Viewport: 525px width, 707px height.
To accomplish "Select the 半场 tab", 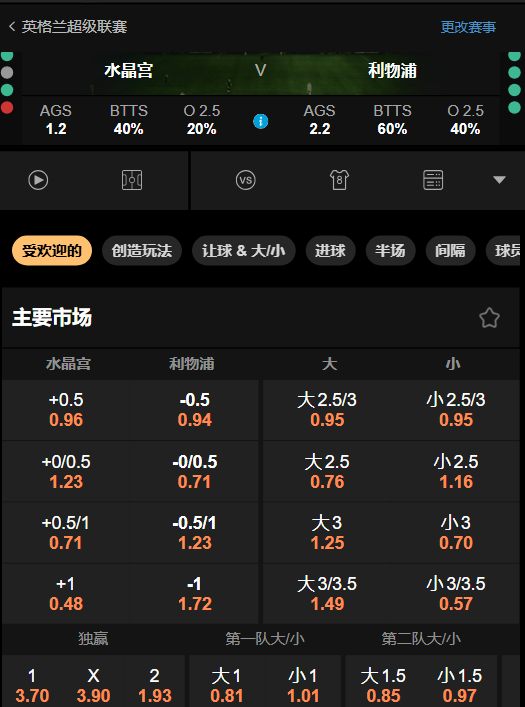I will pos(391,250).
